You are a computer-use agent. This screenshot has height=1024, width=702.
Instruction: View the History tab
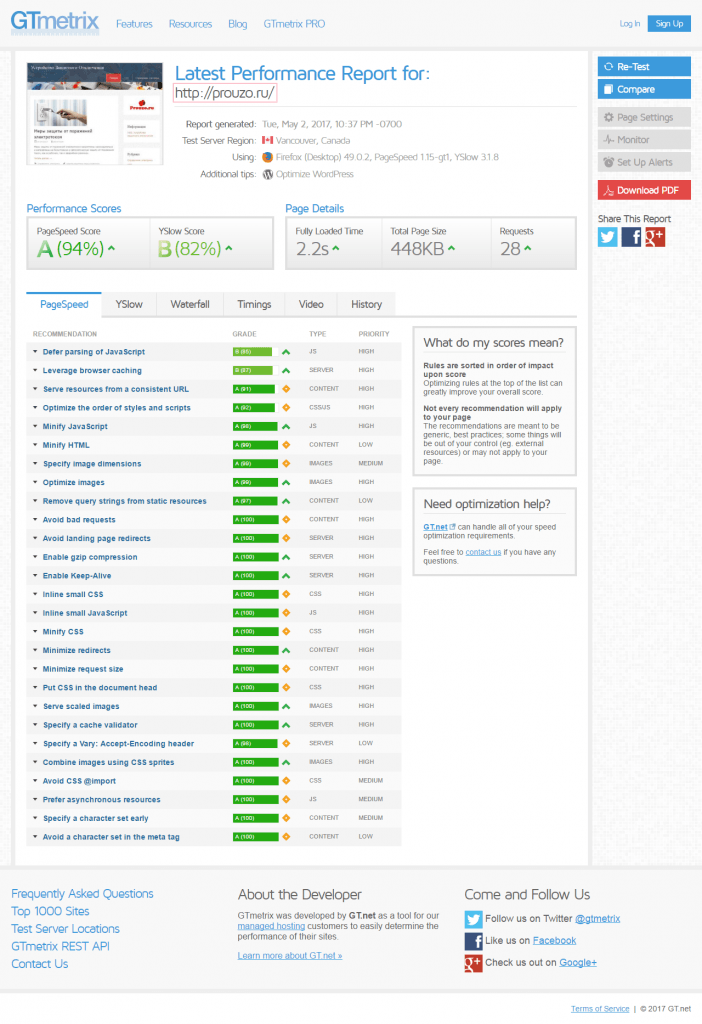(366, 304)
